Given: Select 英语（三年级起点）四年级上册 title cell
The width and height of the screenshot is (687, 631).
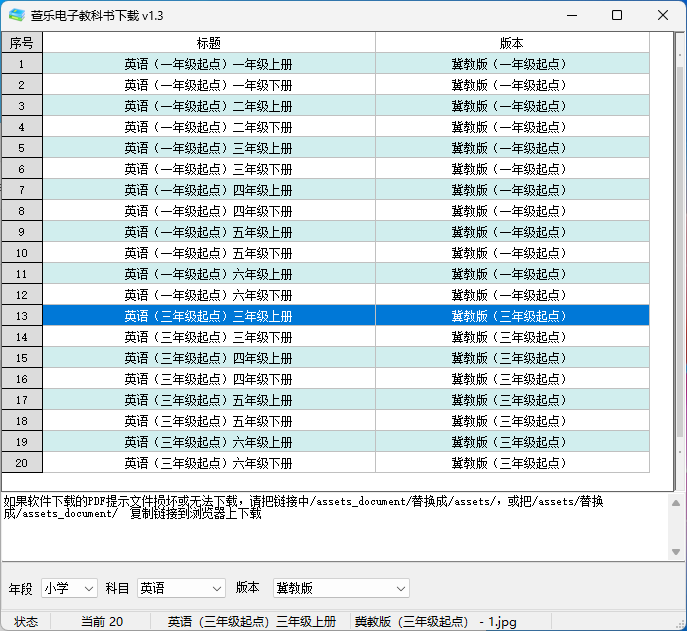Looking at the screenshot, I should [209, 358].
